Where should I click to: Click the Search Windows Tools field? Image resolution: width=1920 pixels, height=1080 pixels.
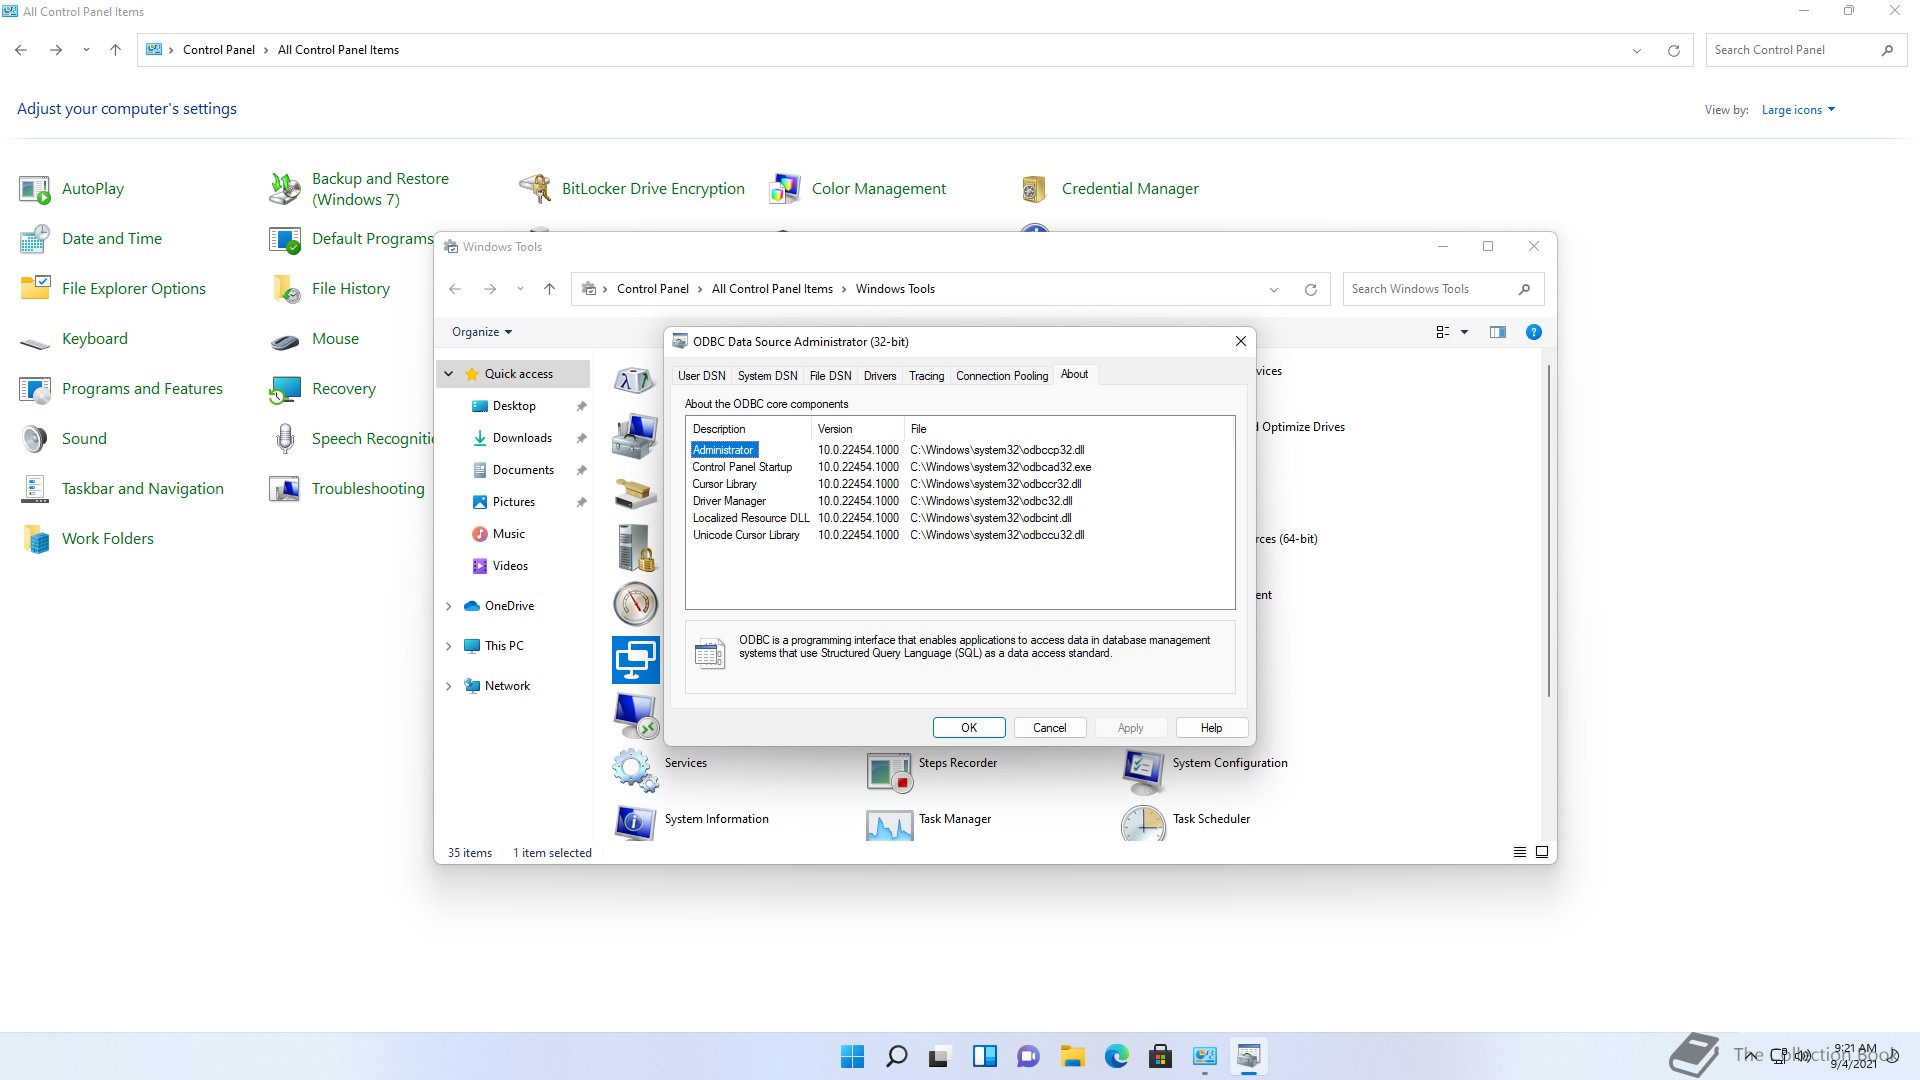pyautogui.click(x=1430, y=289)
